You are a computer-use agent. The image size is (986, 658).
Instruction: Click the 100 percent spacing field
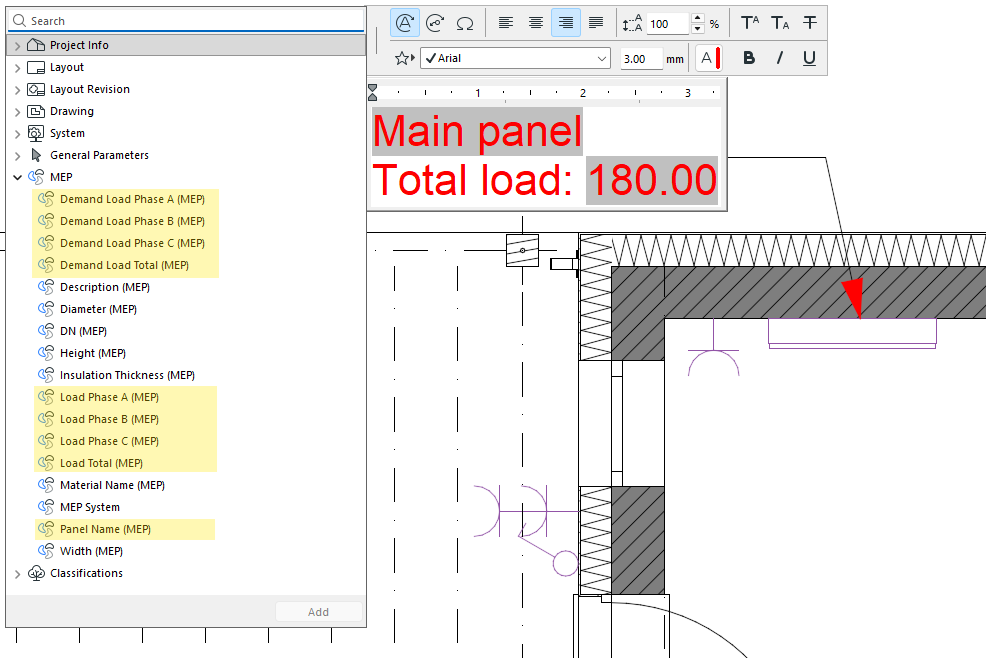668,24
